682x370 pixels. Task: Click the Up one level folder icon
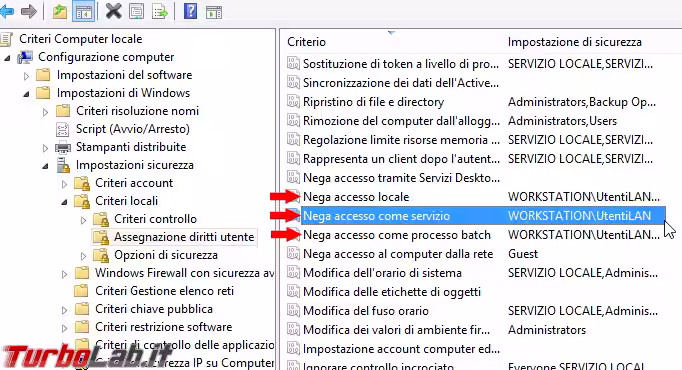(x=60, y=12)
